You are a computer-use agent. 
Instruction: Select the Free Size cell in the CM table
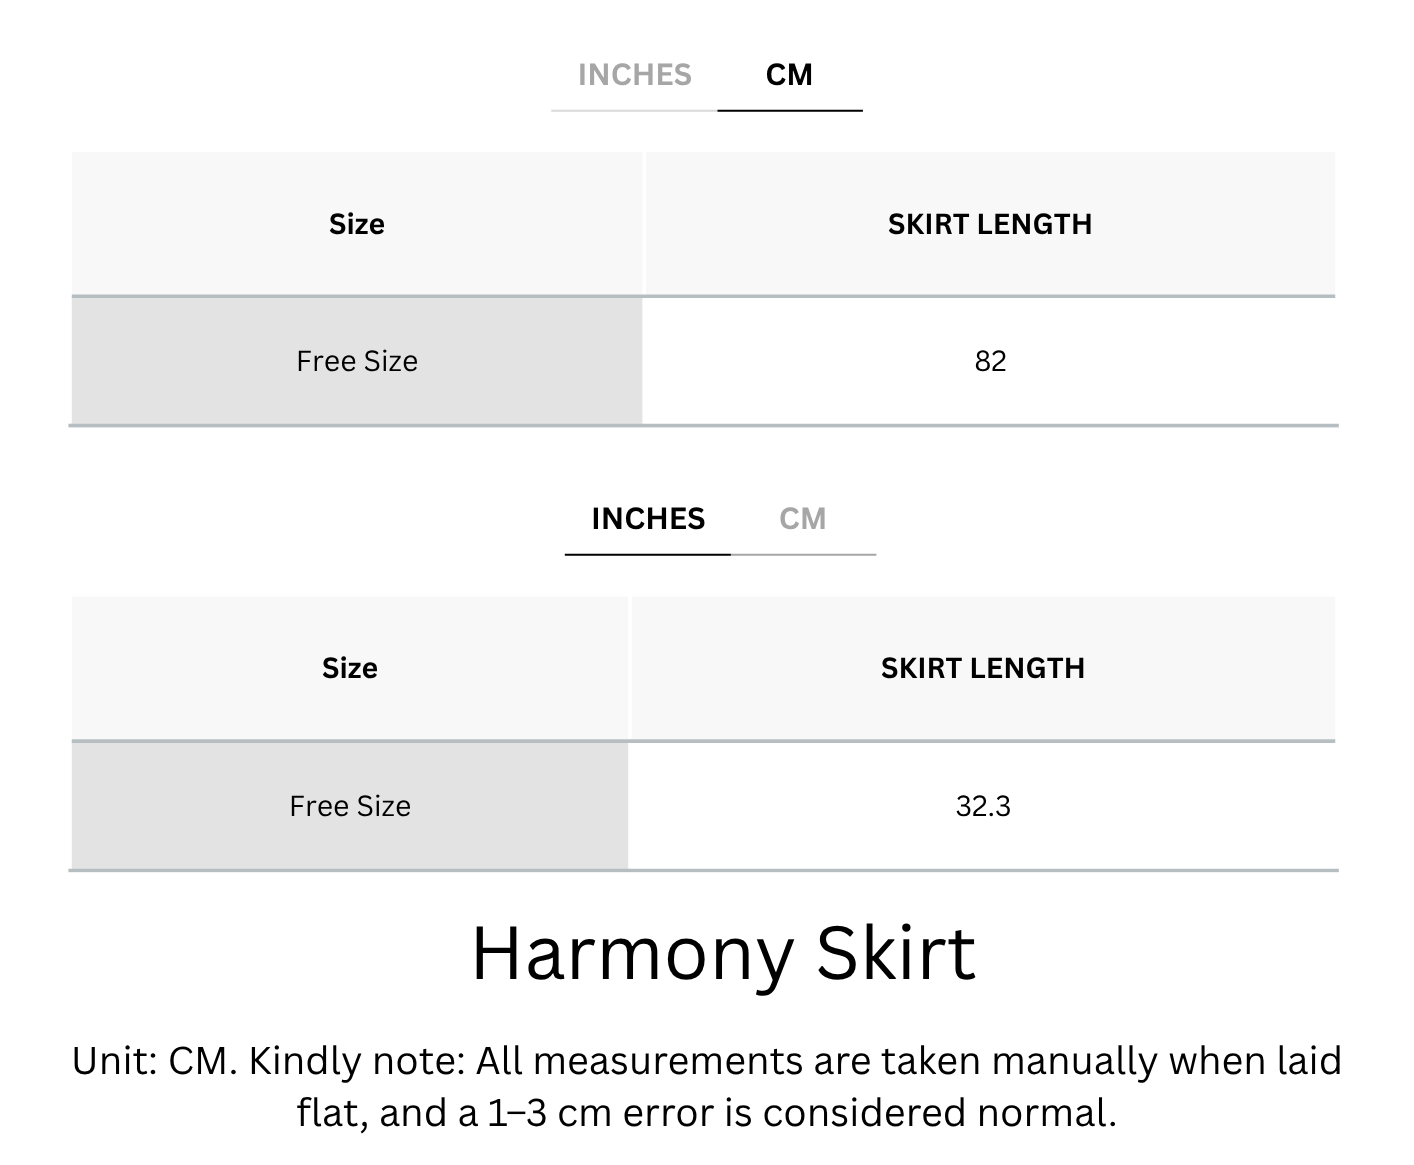pos(357,361)
